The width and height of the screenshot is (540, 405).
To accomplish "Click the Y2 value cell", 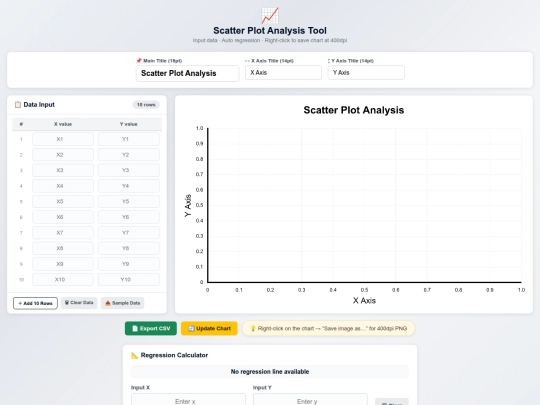I will [x=128, y=155].
